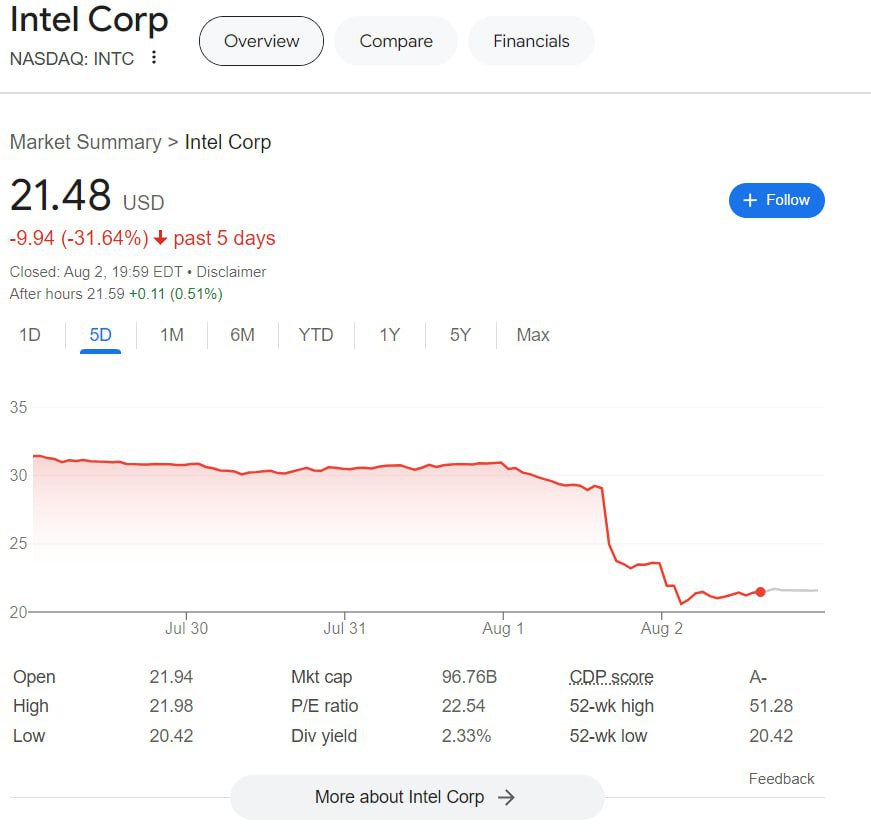Choose the 5D chart range
Image resolution: width=871 pixels, height=840 pixels.
[x=100, y=335]
